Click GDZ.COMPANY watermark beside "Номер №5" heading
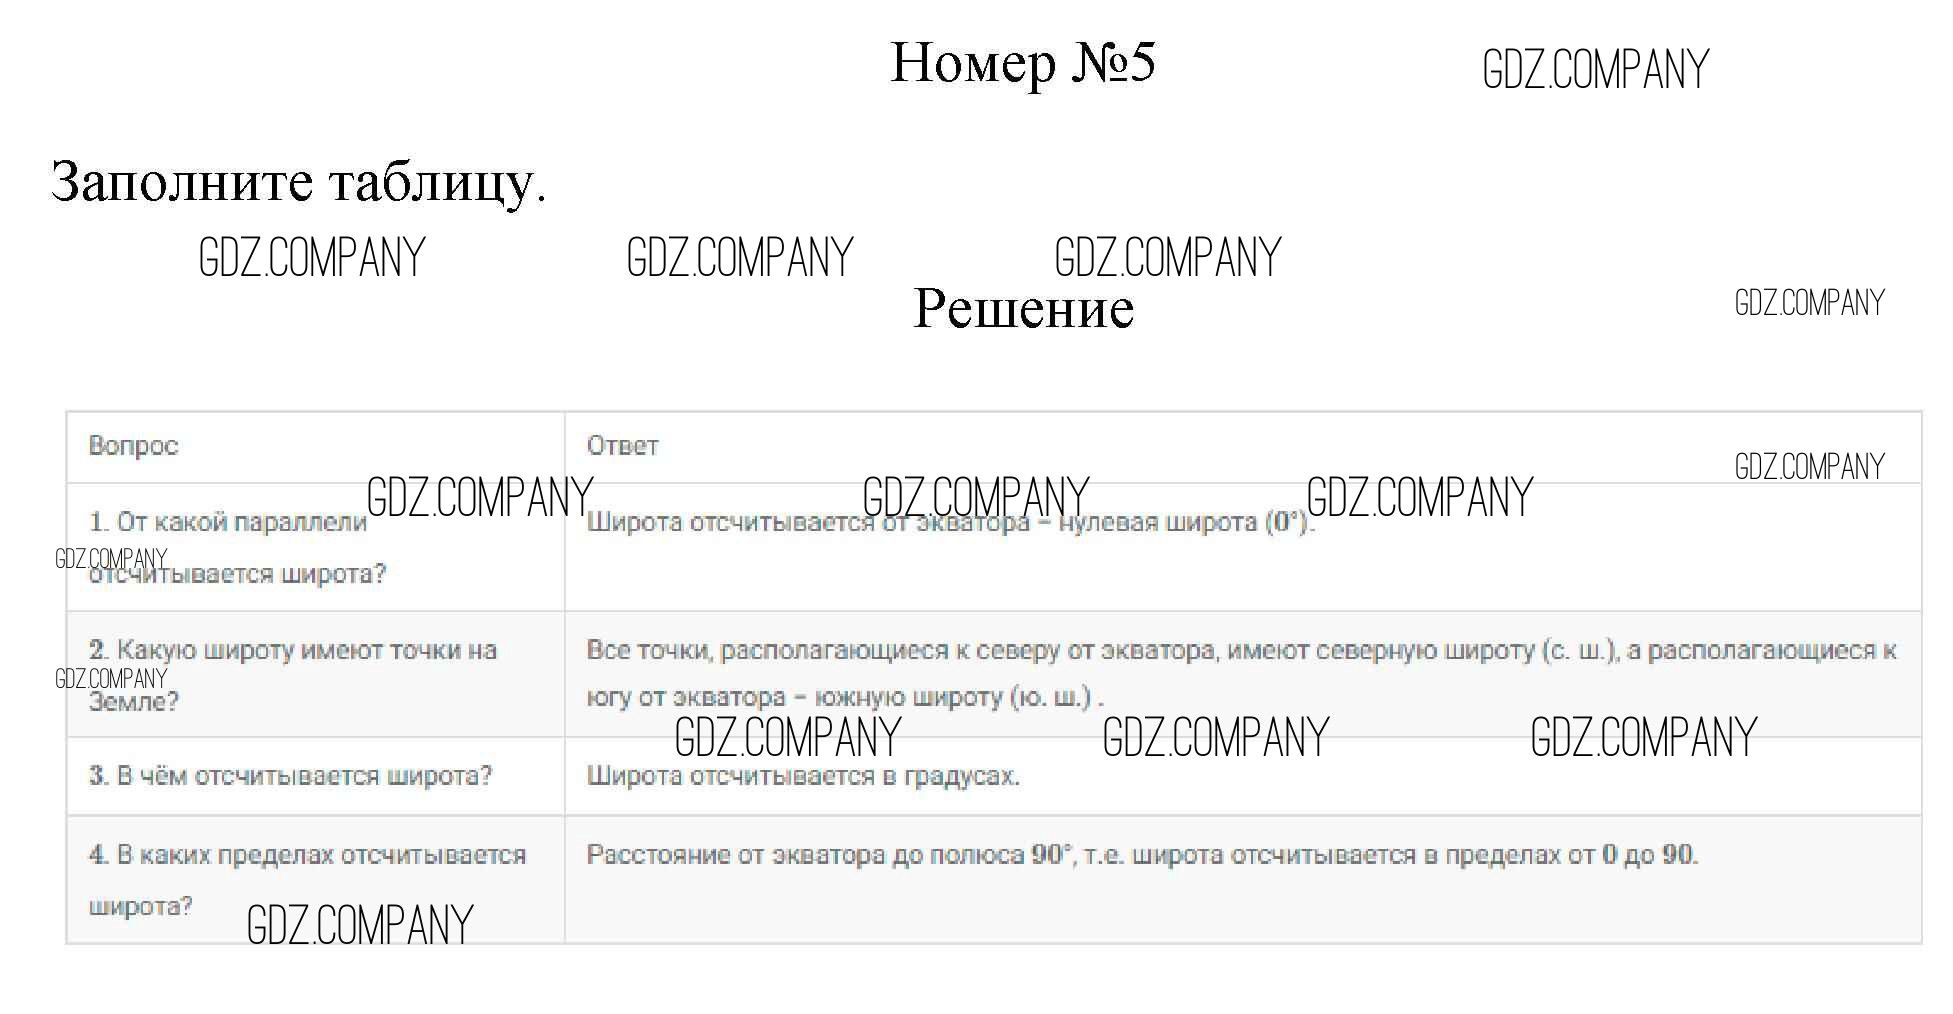The height and width of the screenshot is (1014, 1953). 1595,70
